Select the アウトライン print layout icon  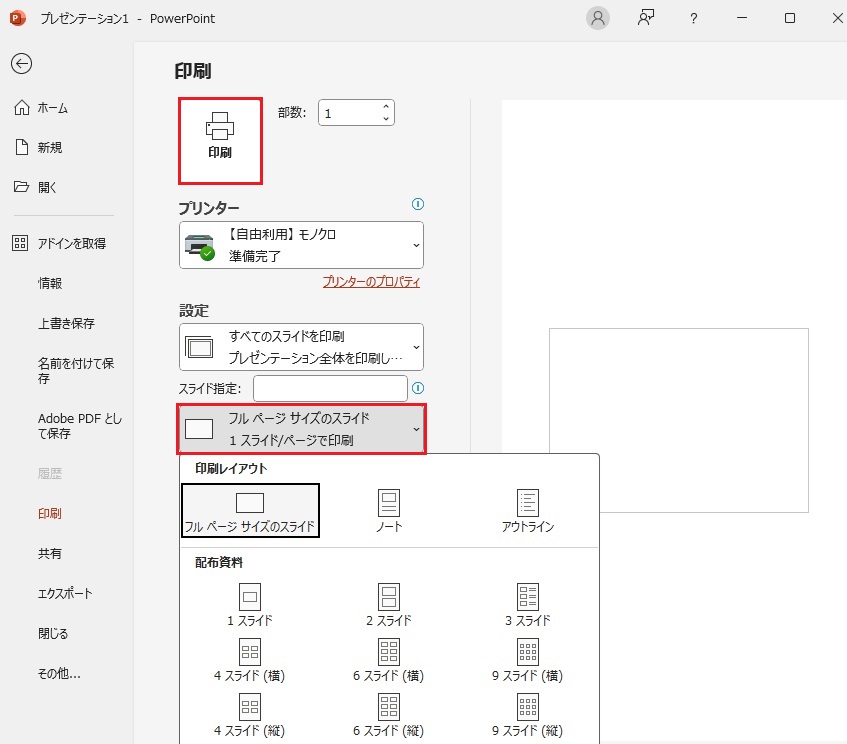pyautogui.click(x=527, y=510)
